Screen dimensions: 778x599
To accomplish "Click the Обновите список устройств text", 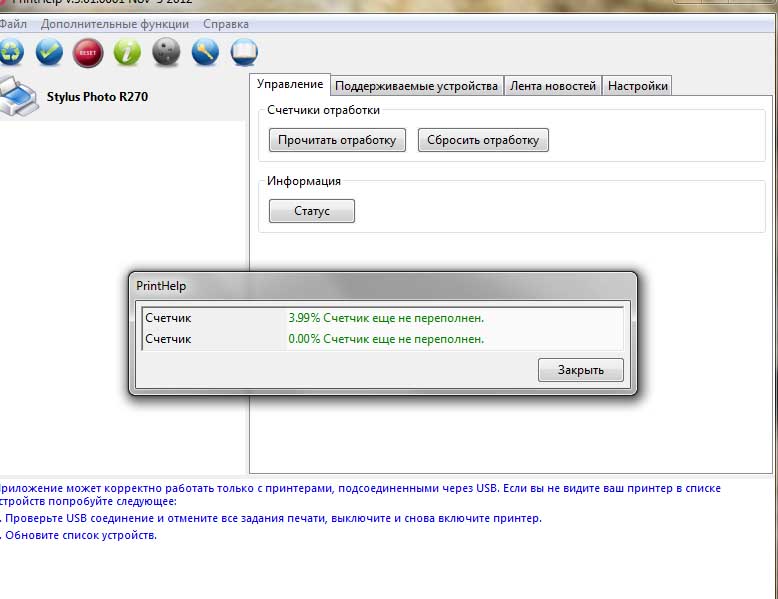I will pyautogui.click(x=81, y=535).
